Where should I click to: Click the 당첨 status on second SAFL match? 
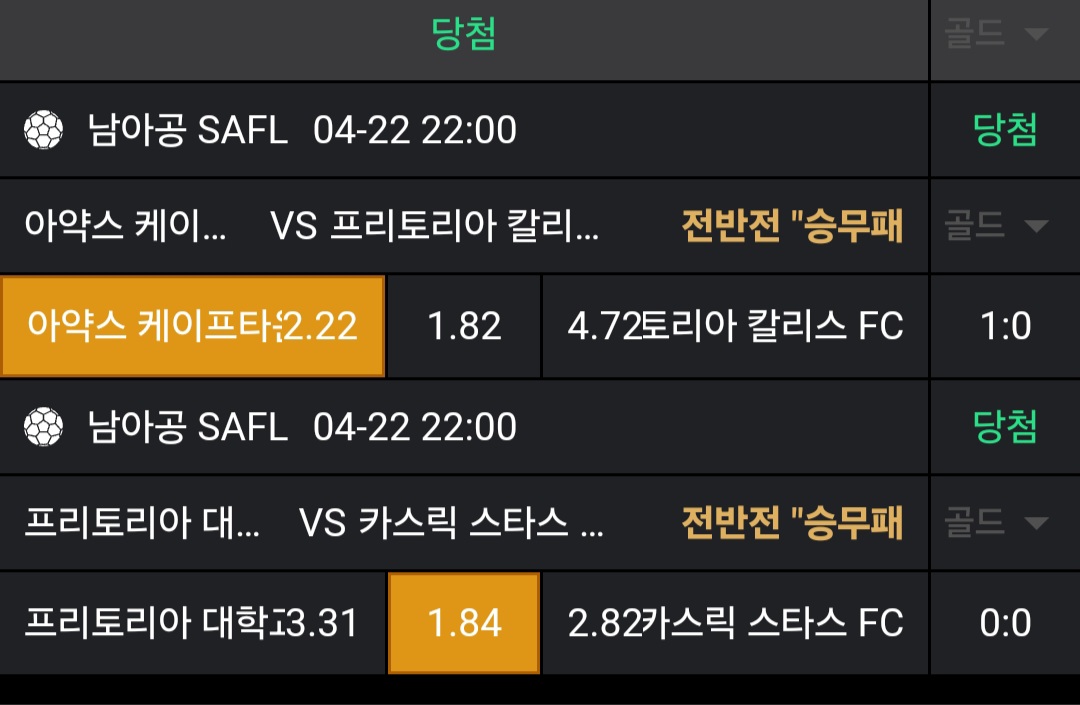(x=1005, y=427)
